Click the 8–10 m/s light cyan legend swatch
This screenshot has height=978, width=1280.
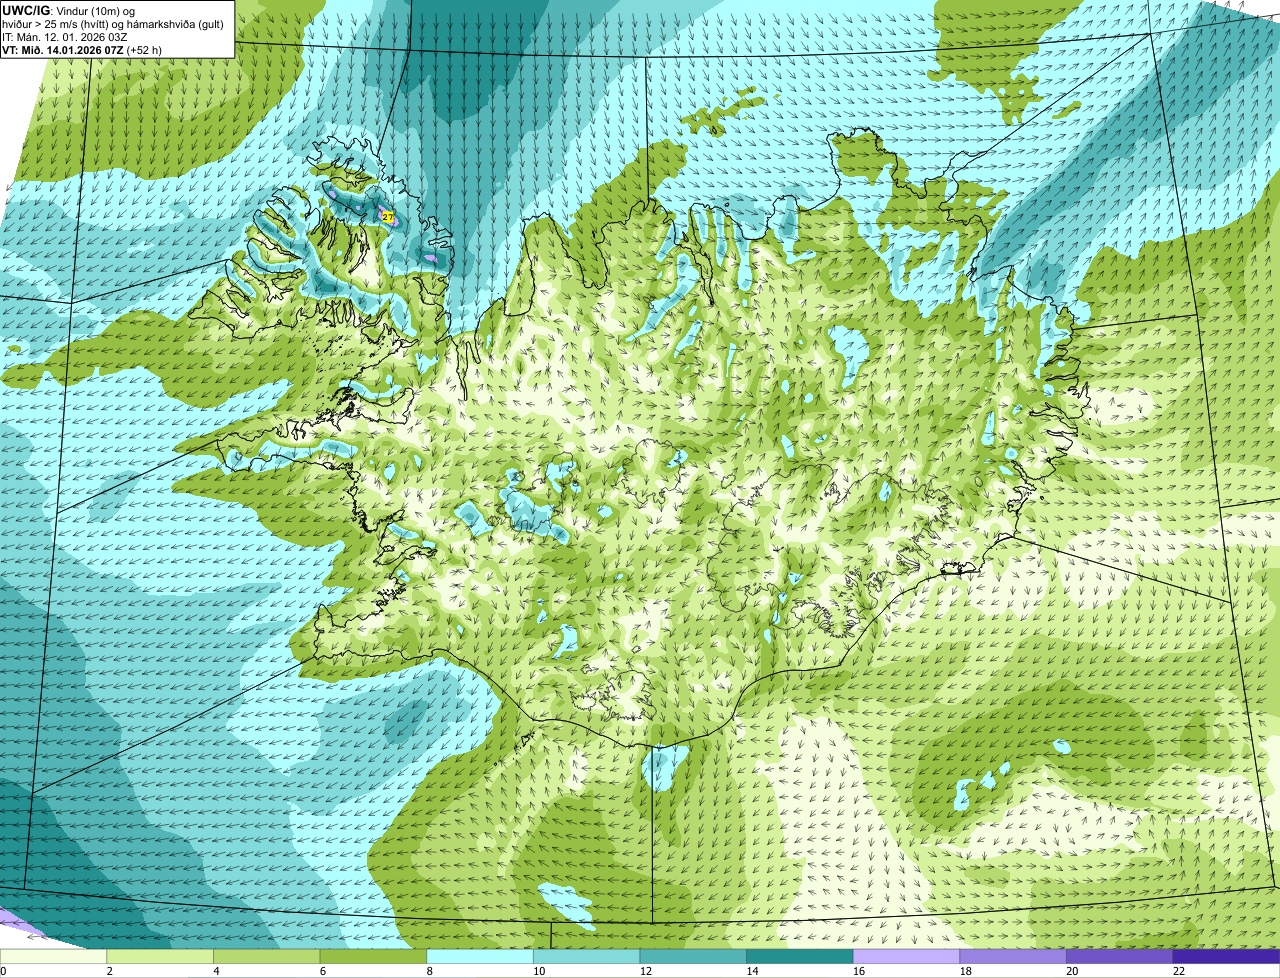click(480, 956)
